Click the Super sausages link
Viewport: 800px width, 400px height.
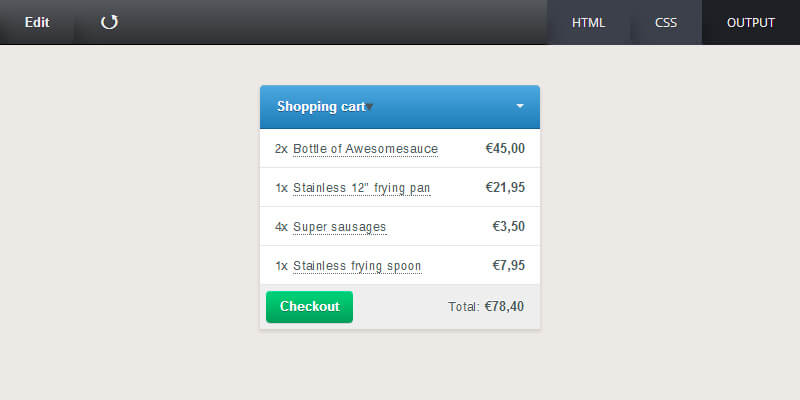(x=339, y=227)
